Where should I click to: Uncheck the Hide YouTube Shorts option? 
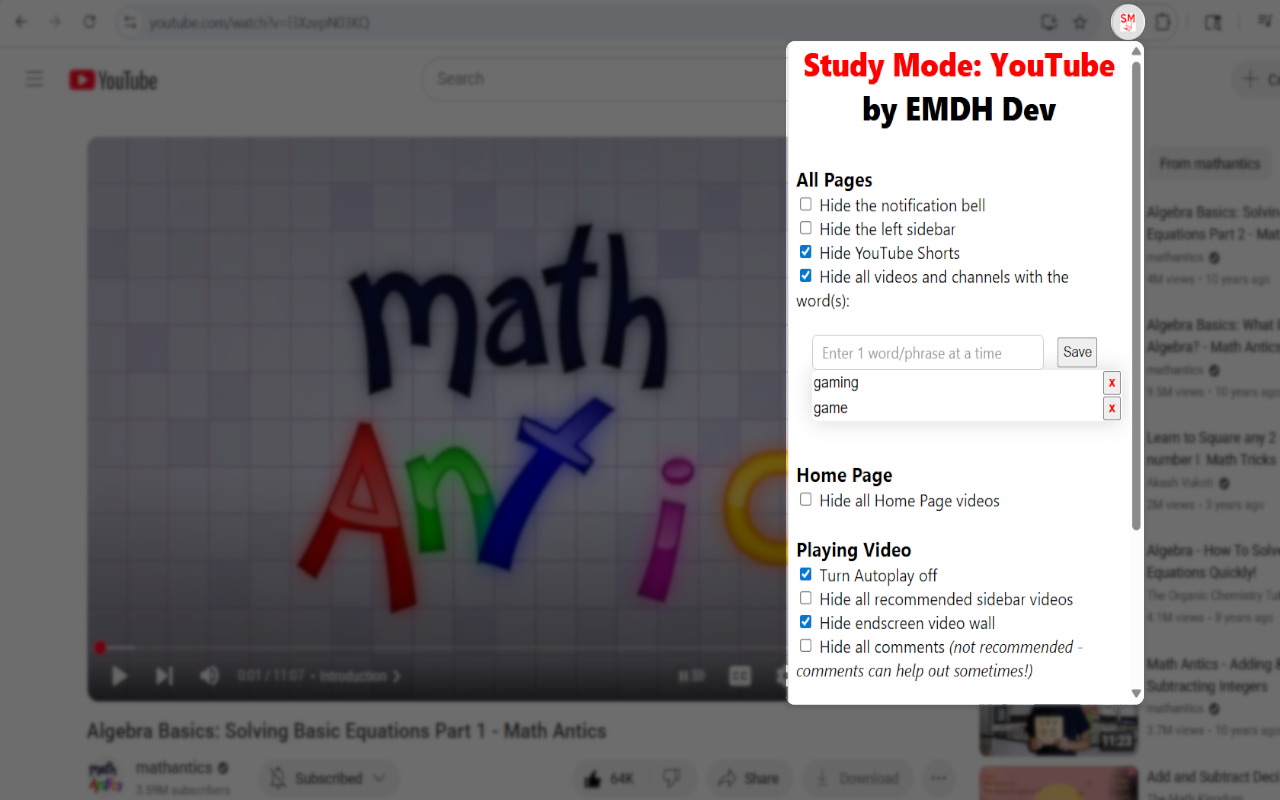tap(805, 251)
